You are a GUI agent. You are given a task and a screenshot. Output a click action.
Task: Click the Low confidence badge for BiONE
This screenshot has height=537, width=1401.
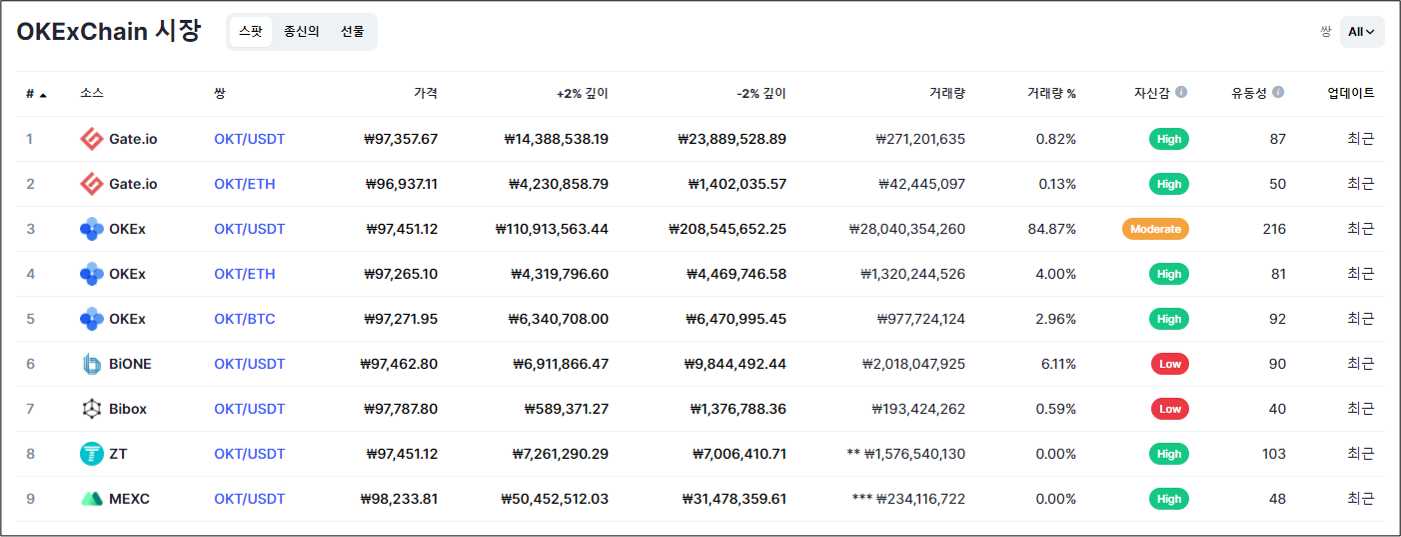tap(1169, 364)
